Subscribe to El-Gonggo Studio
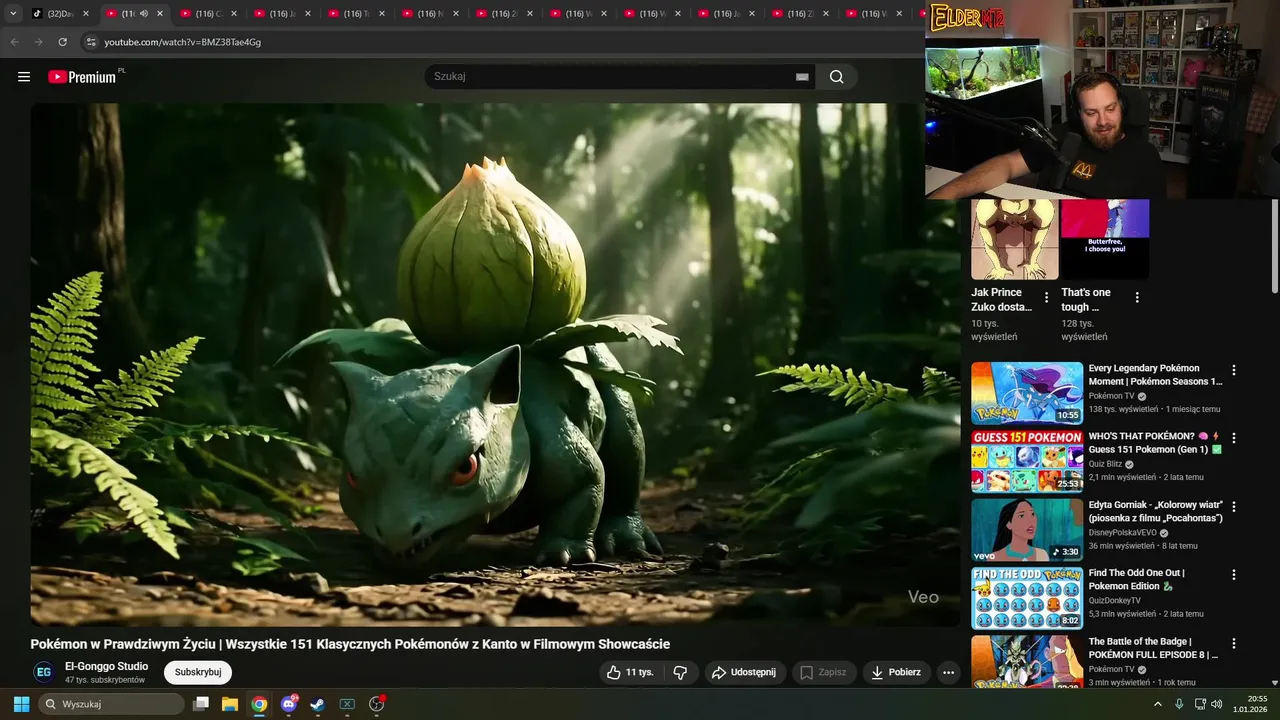This screenshot has width=1280, height=720. (x=198, y=673)
